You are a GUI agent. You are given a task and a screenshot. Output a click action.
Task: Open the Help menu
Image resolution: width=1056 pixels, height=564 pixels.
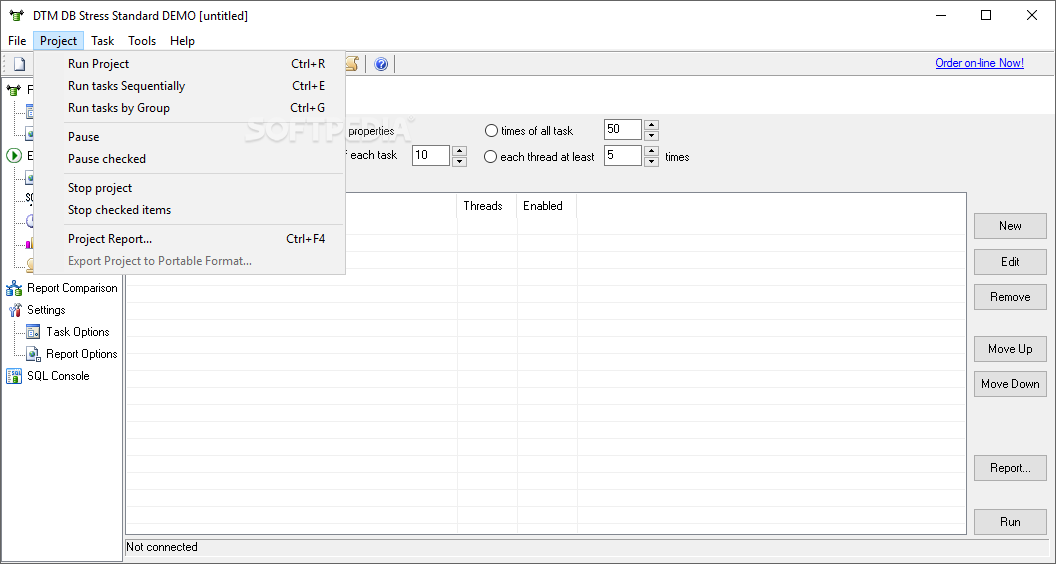(x=183, y=41)
